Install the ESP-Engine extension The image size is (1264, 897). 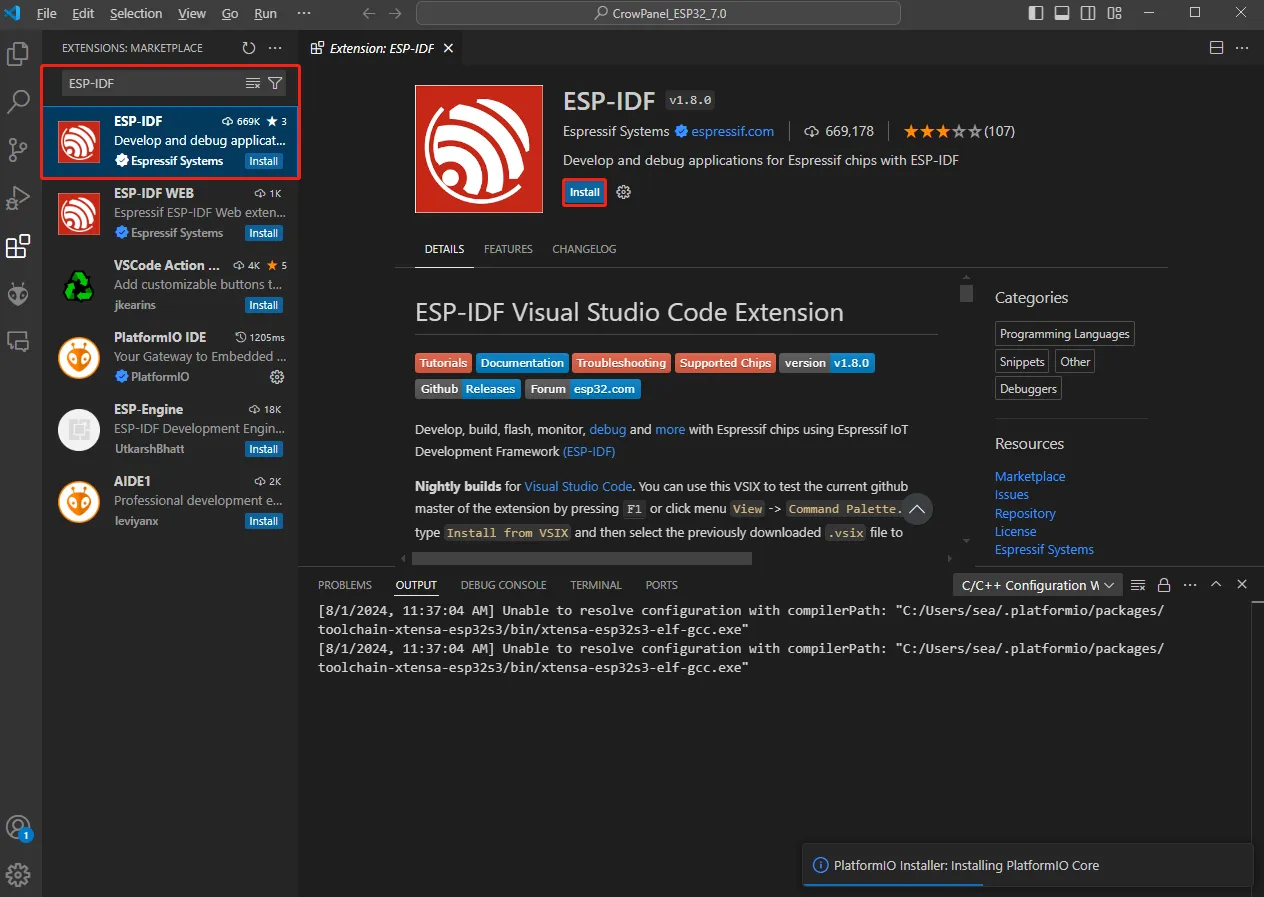[264, 449]
